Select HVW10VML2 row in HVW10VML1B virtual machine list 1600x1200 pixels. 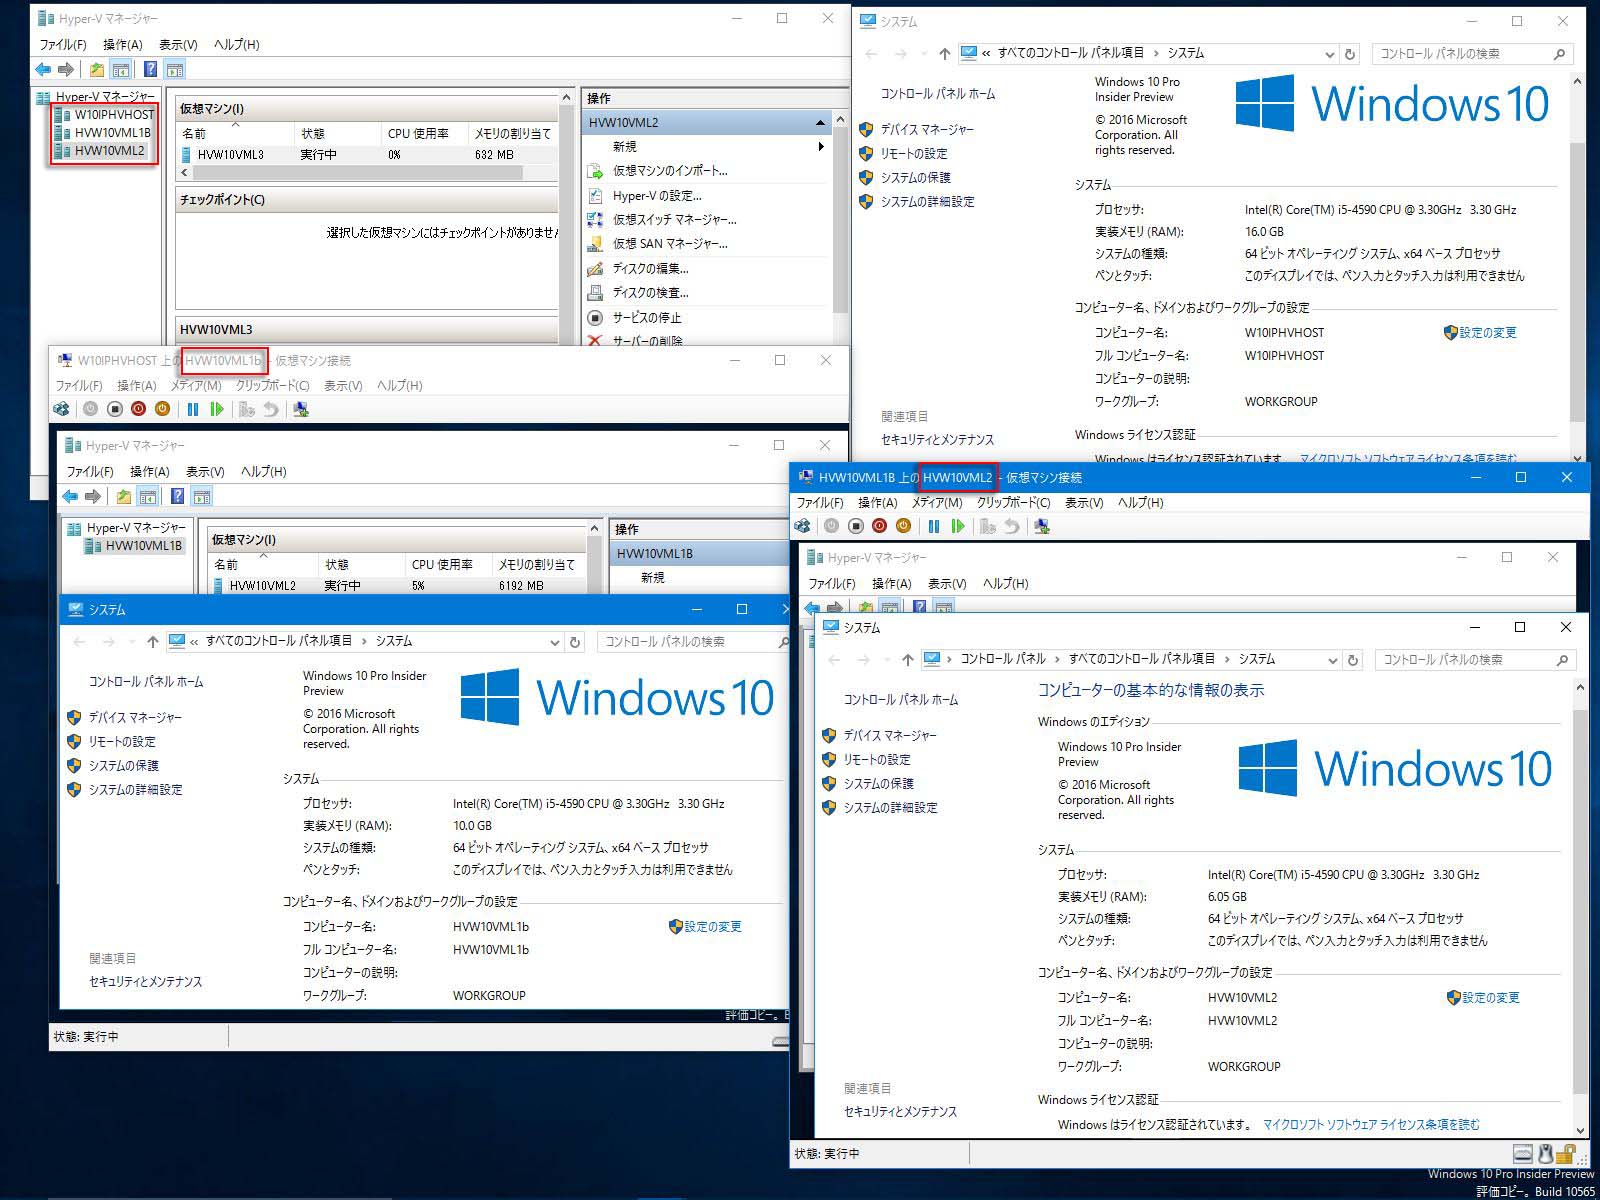[400, 586]
